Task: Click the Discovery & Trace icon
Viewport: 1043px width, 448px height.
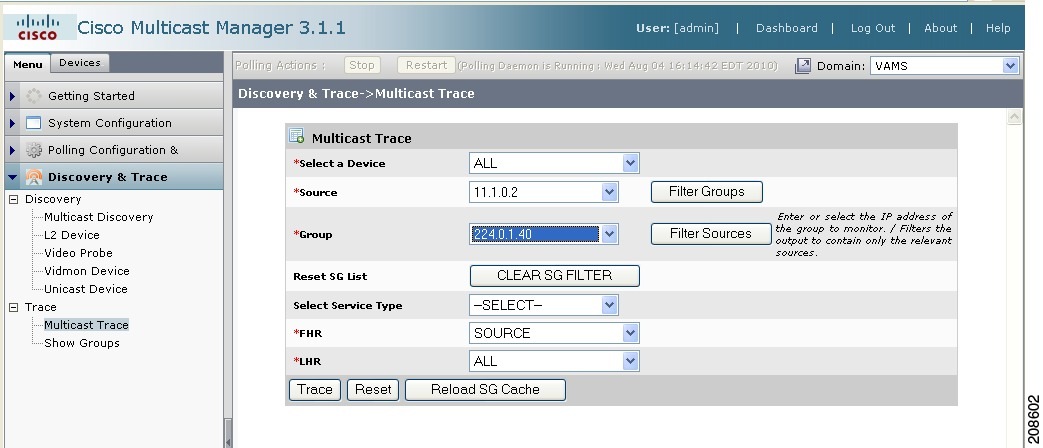Action: point(34,177)
